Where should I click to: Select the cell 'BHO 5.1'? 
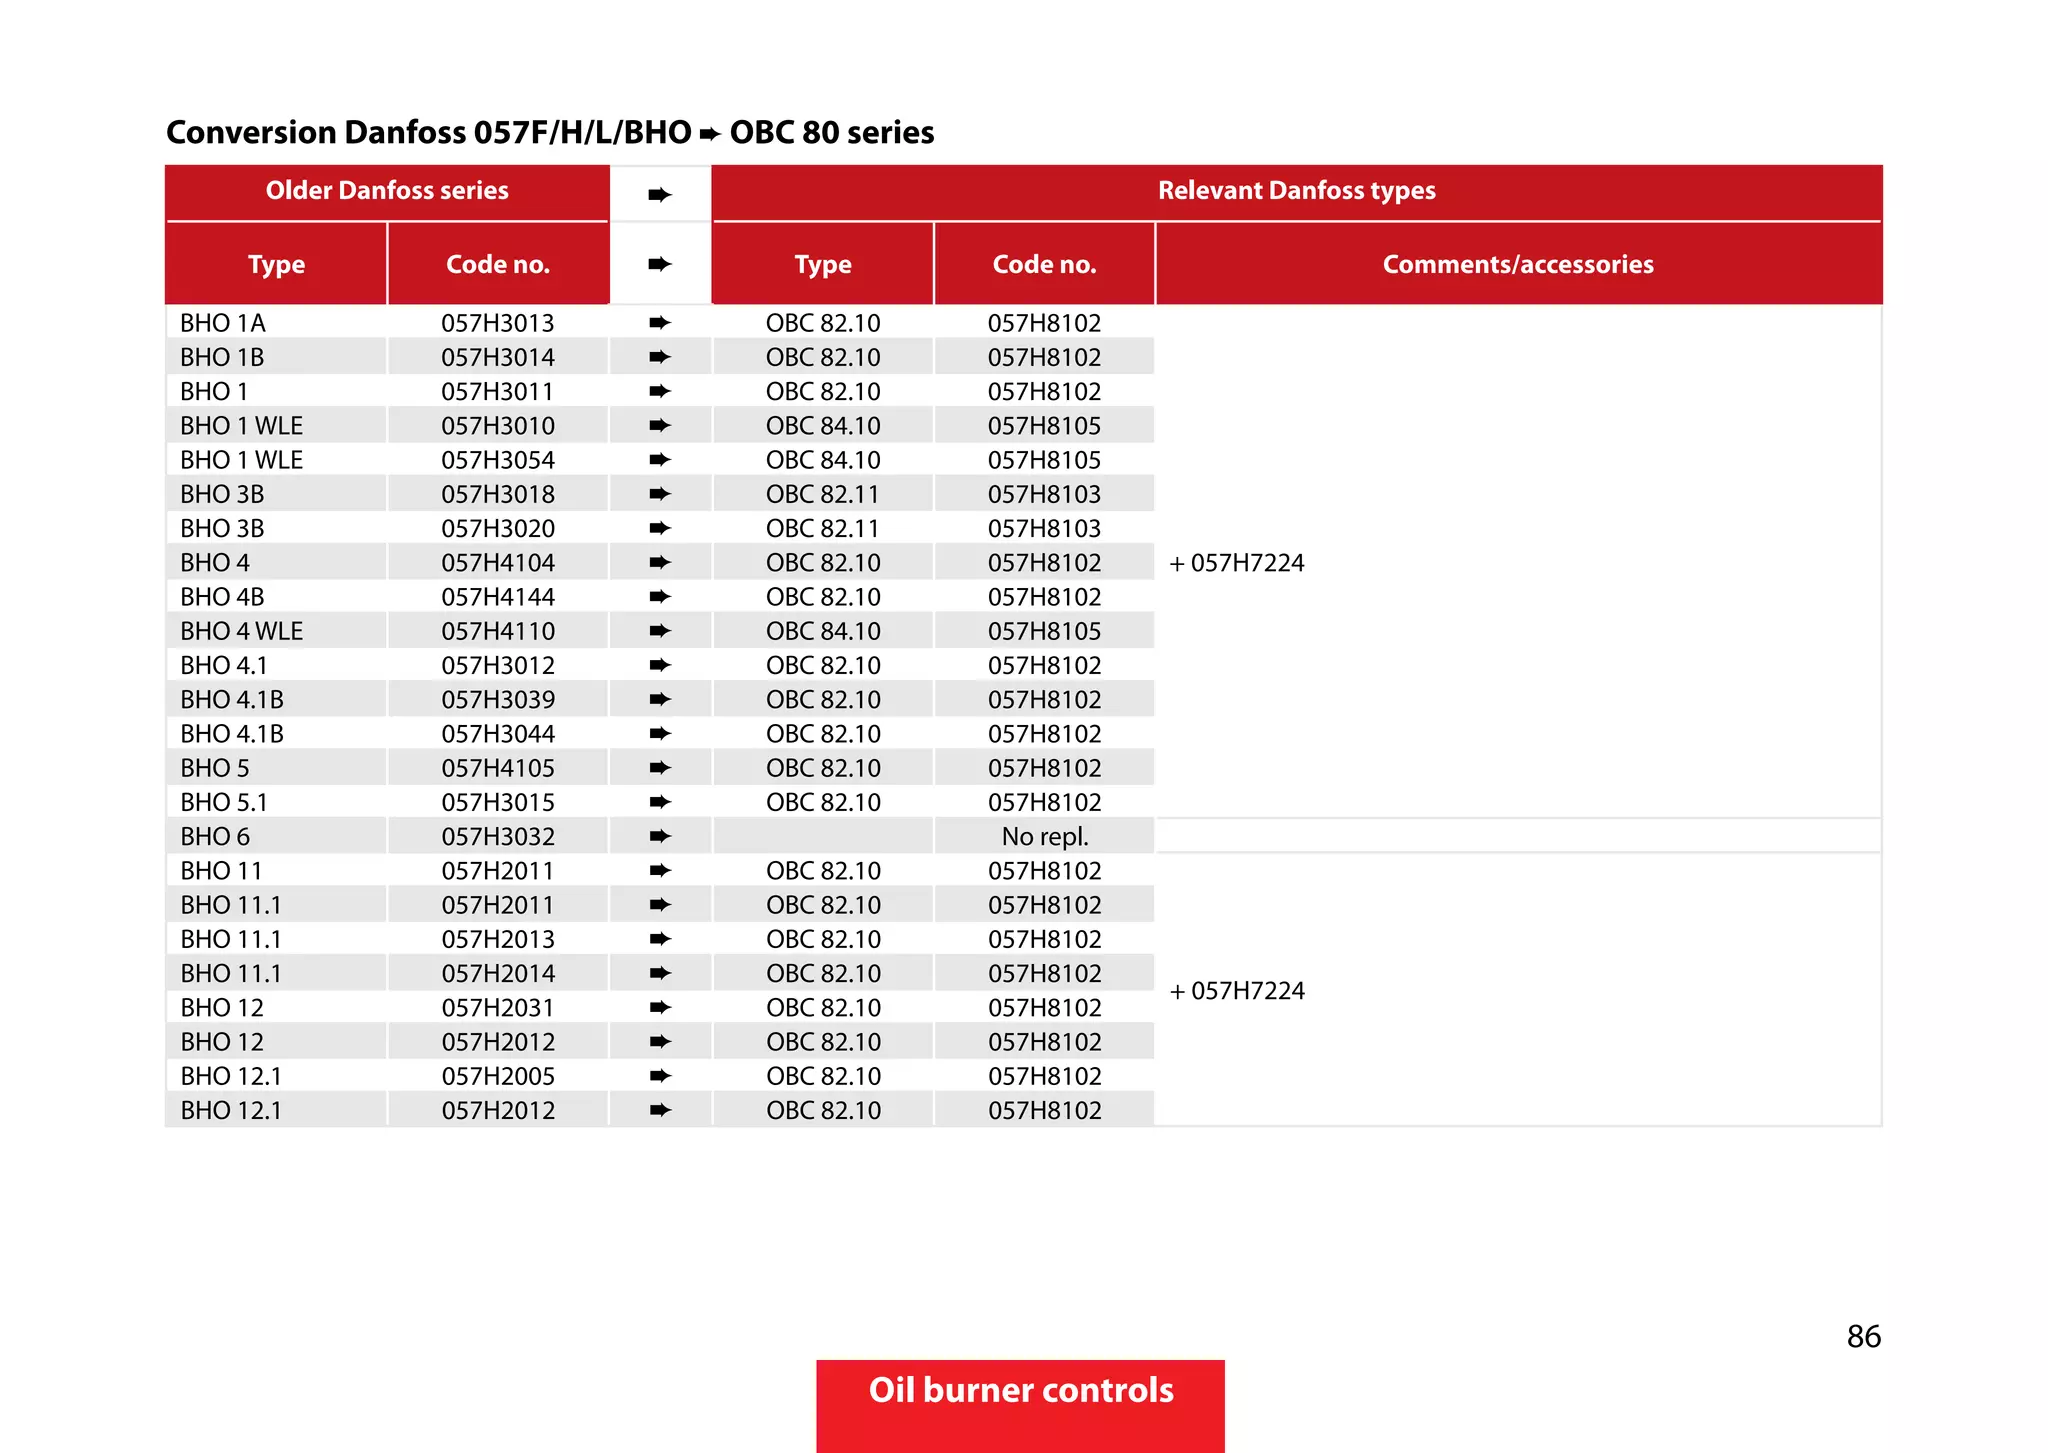224,802
